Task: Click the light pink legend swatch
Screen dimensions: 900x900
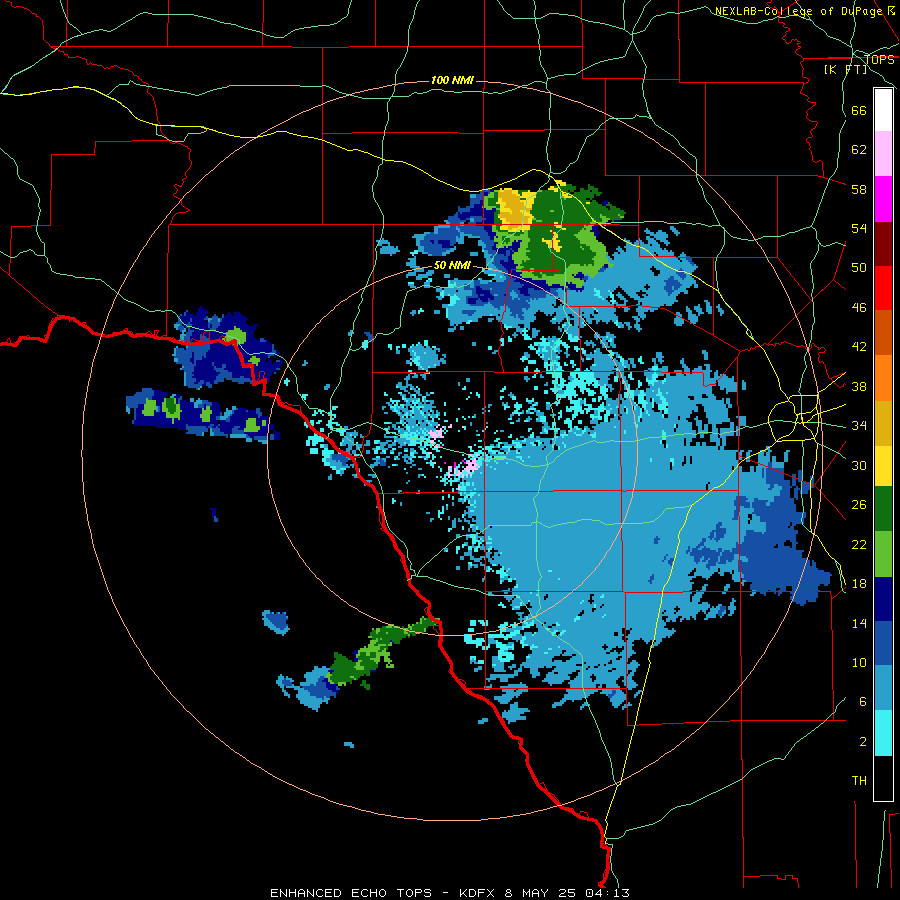Action: tap(883, 153)
